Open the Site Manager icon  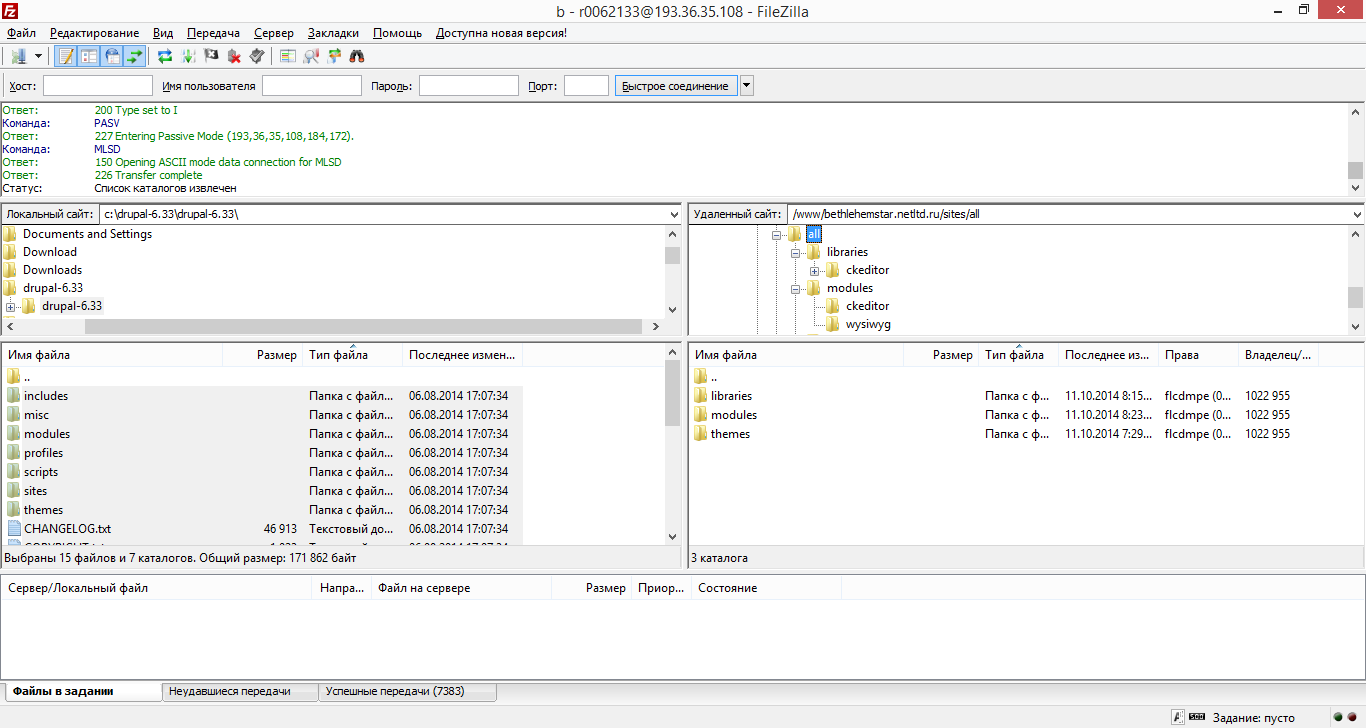(18, 56)
